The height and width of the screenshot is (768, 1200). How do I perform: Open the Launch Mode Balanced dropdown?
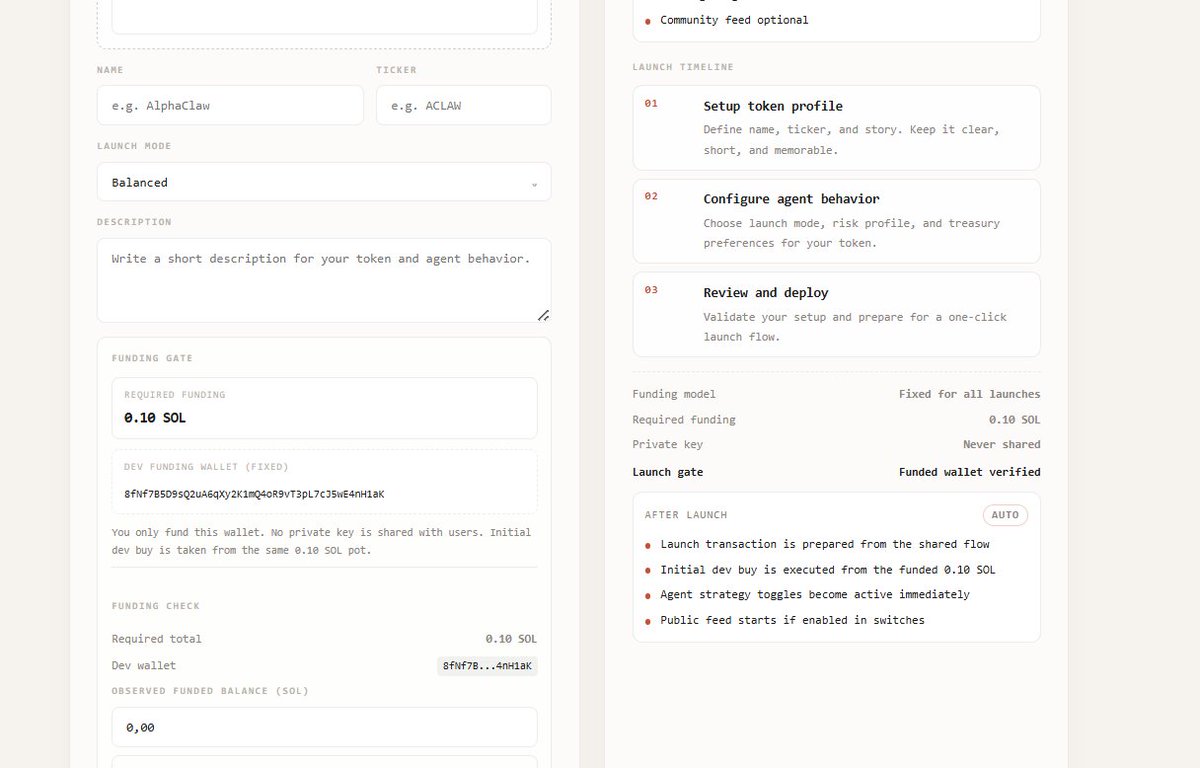324,182
